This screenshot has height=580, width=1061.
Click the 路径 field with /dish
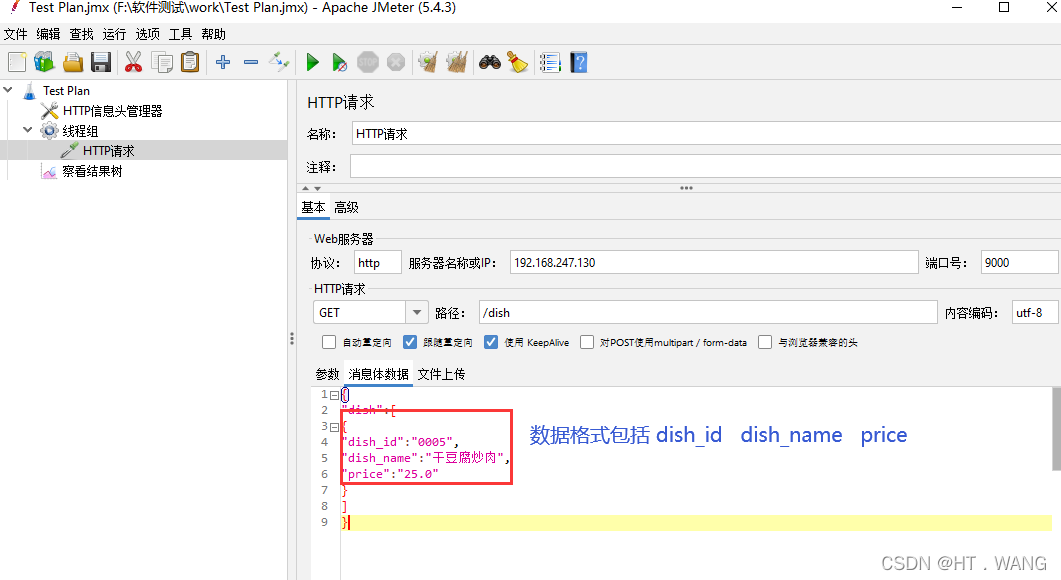click(x=708, y=313)
